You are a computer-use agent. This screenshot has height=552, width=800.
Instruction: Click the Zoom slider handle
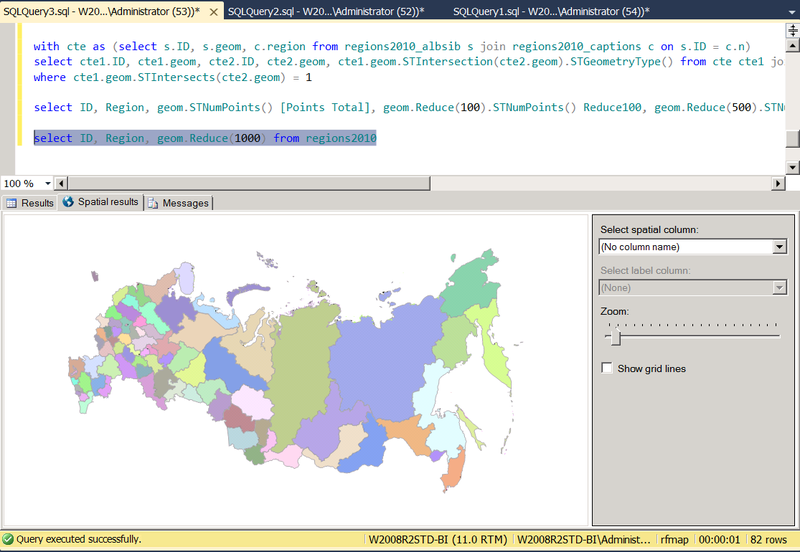click(616, 337)
